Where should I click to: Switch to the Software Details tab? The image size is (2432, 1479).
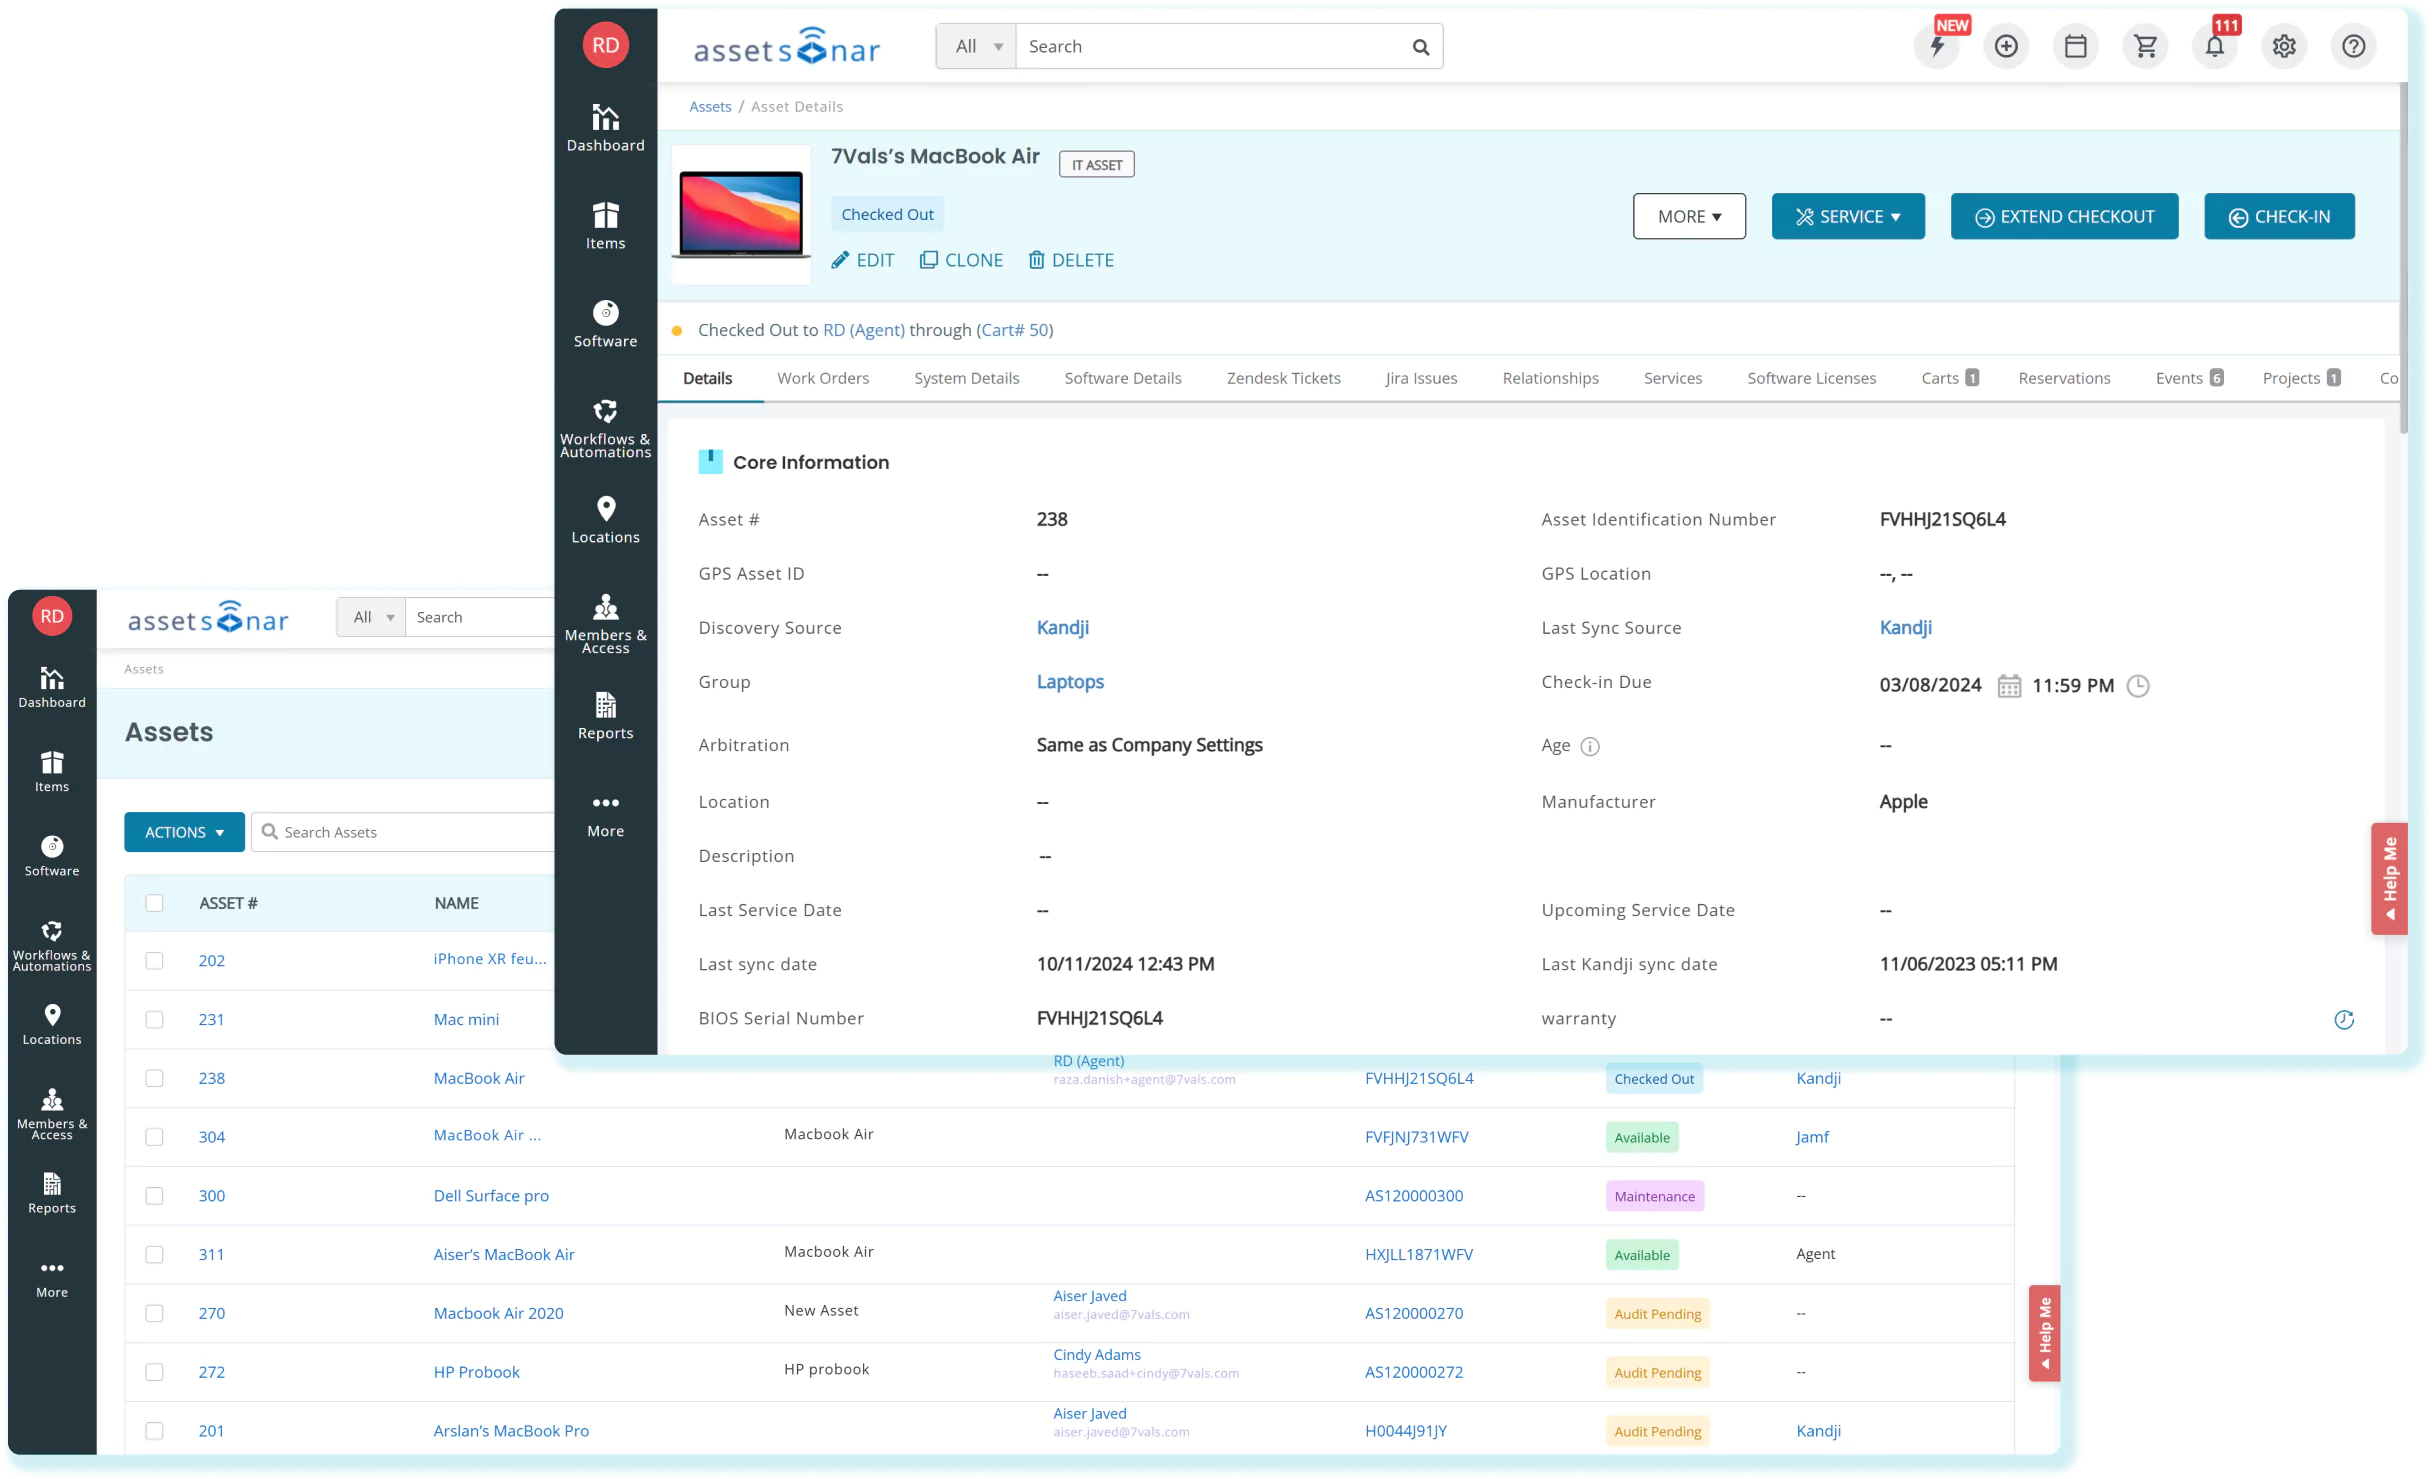tap(1122, 378)
